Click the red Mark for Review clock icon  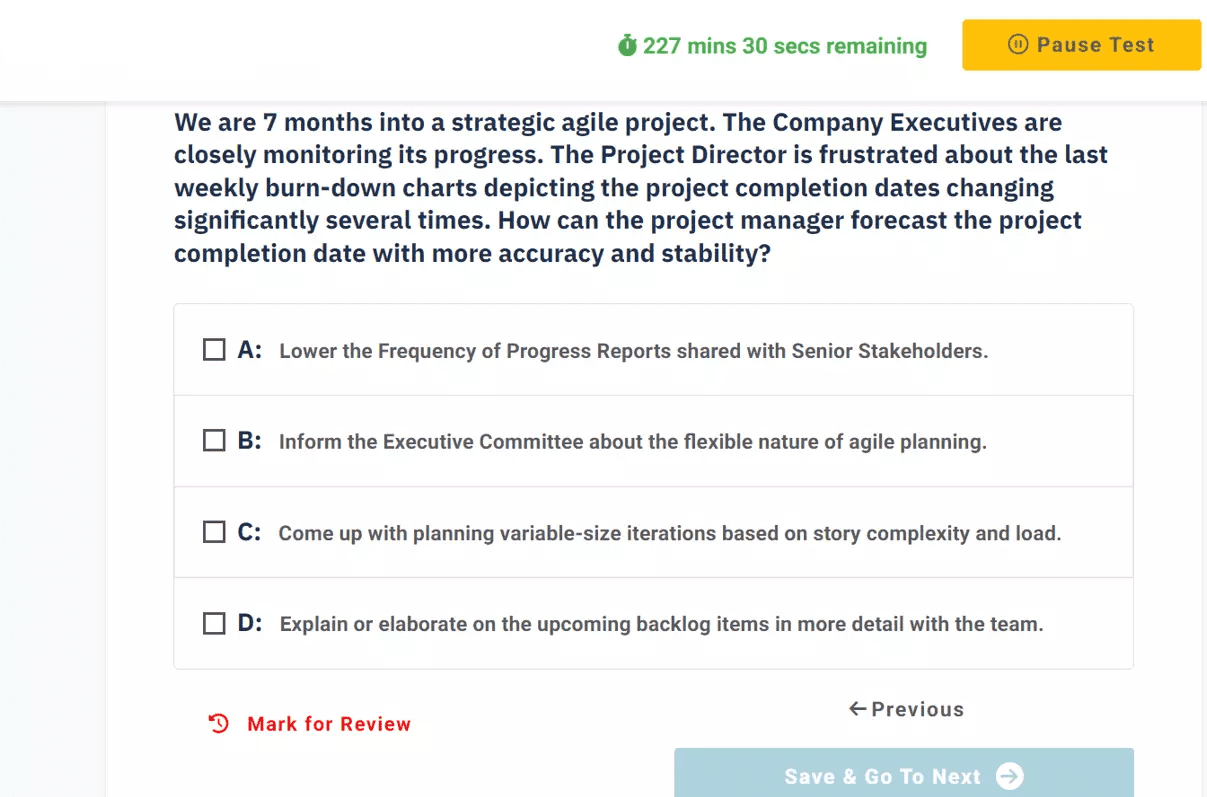pyautogui.click(x=218, y=724)
